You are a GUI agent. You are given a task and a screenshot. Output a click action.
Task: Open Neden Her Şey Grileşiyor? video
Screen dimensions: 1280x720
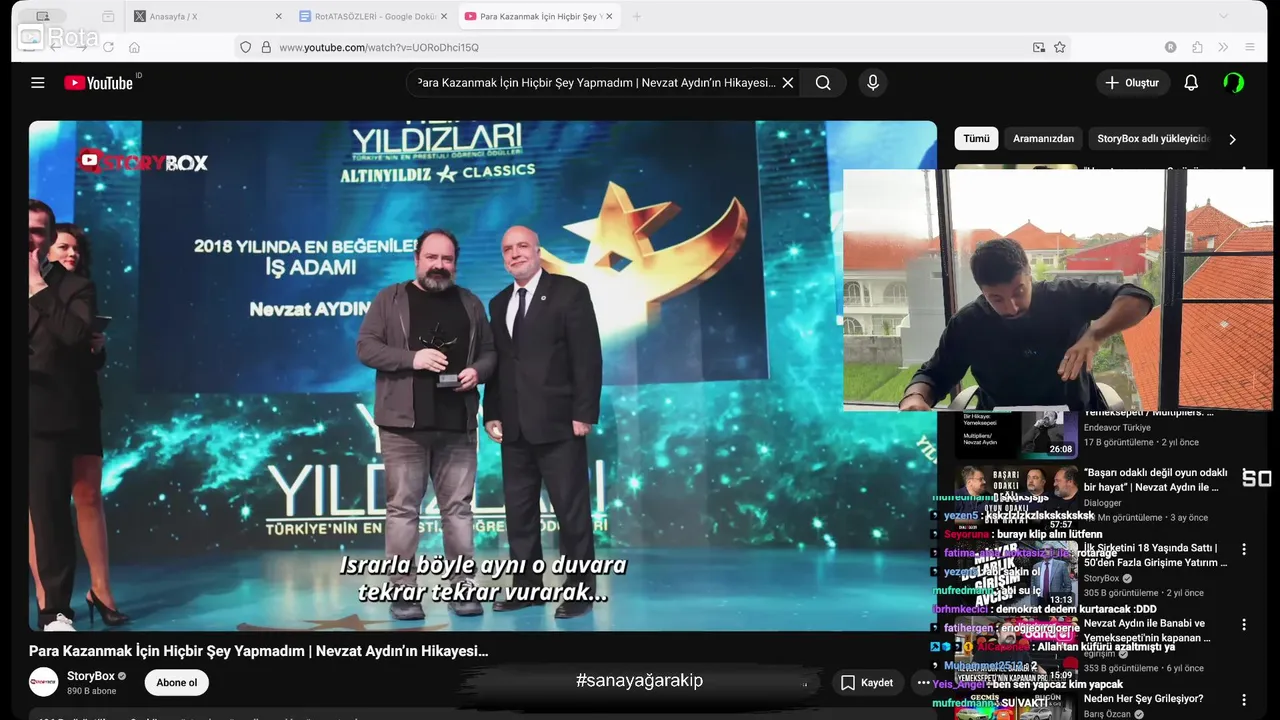(x=1143, y=698)
